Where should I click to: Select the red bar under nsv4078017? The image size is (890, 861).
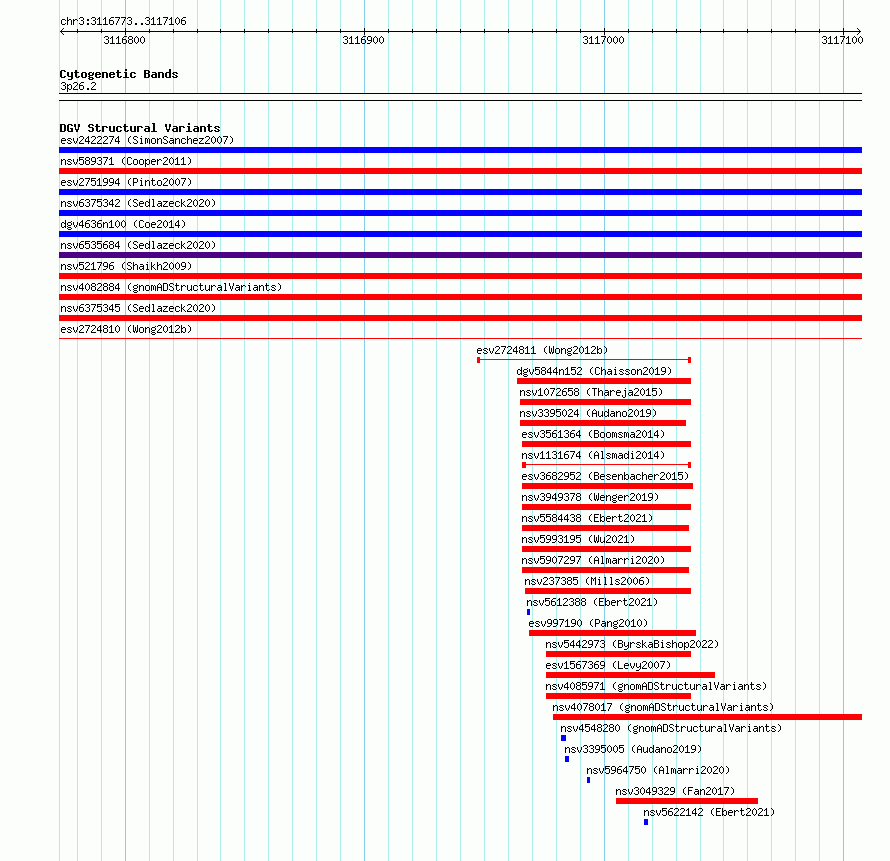(x=707, y=717)
